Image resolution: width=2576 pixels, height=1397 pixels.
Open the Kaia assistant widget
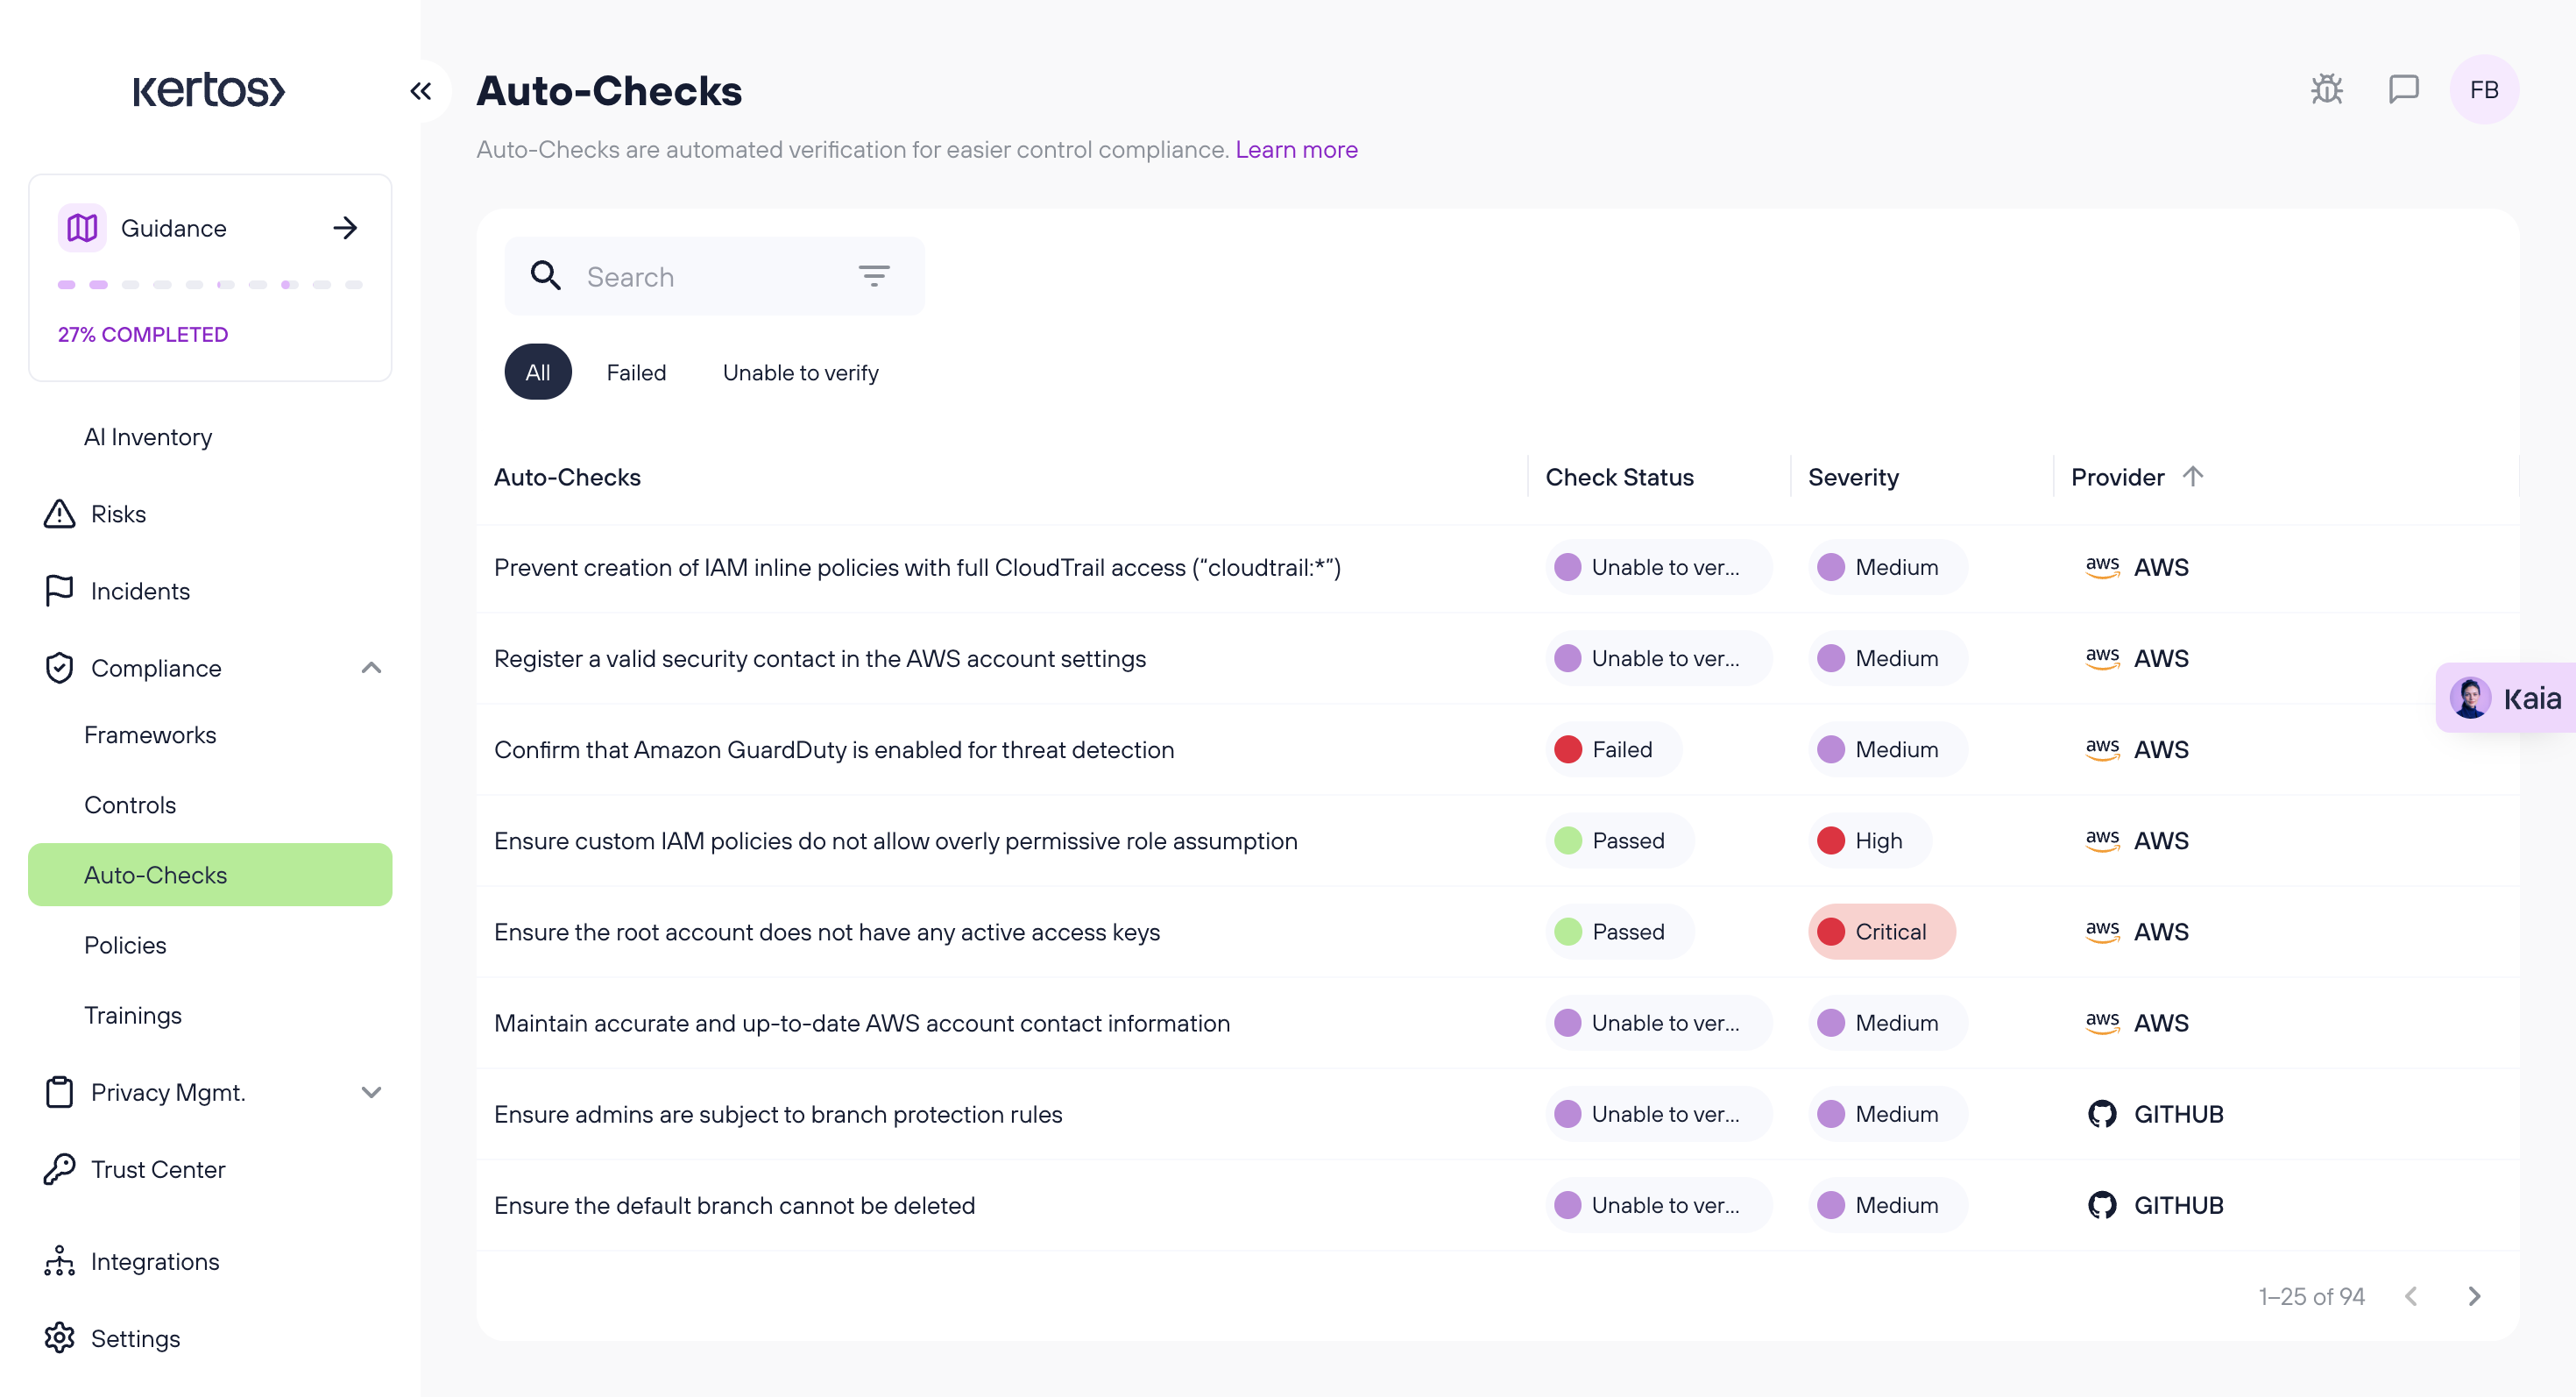(2508, 698)
